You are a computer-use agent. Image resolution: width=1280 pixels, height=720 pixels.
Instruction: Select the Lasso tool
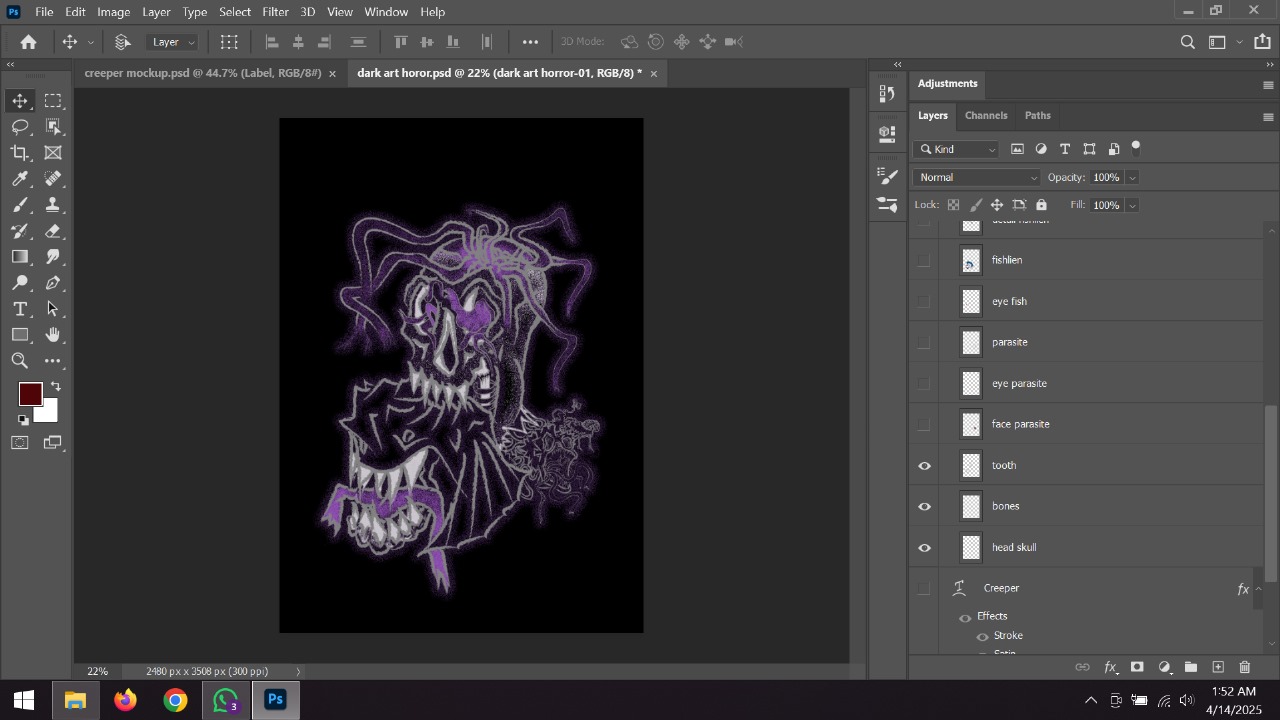click(20, 127)
